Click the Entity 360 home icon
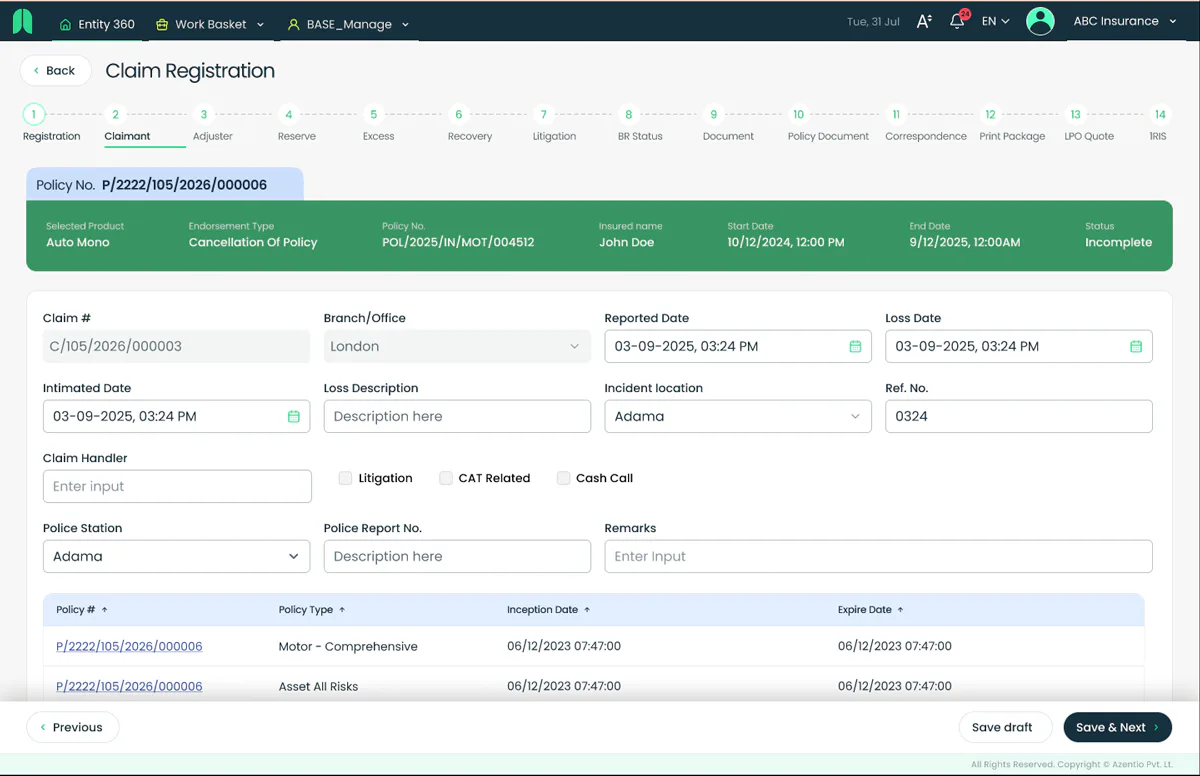This screenshot has width=1200, height=776. click(66, 24)
